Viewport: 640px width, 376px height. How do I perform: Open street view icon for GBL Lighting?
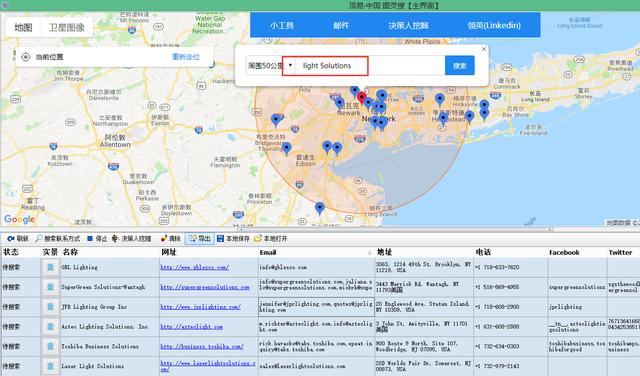pyautogui.click(x=50, y=267)
